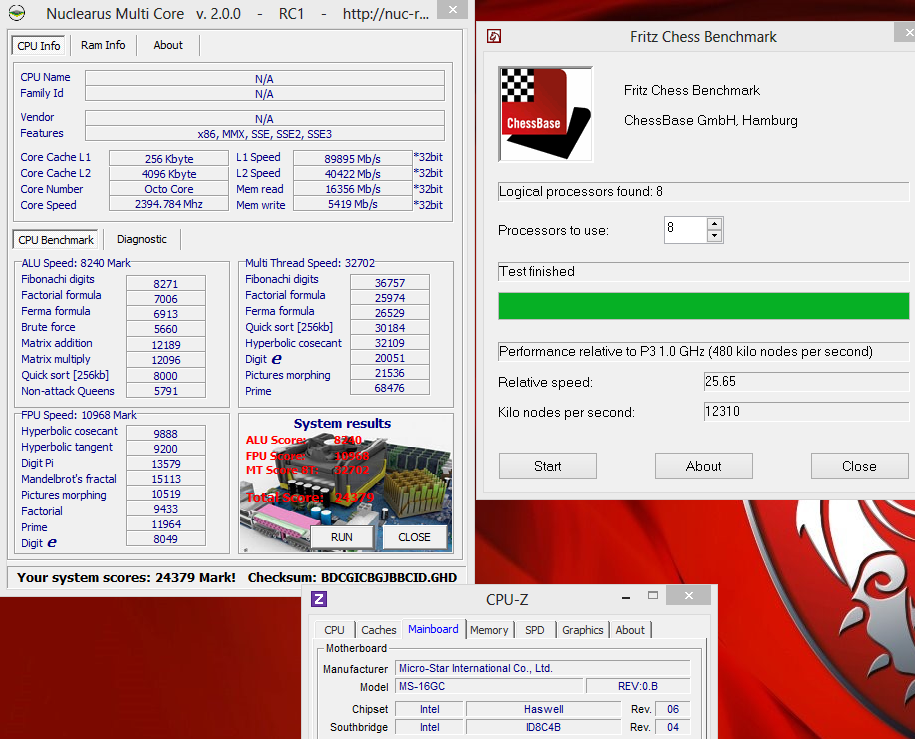Click FPU Mandelbrot's fractal score 15113

click(166, 479)
